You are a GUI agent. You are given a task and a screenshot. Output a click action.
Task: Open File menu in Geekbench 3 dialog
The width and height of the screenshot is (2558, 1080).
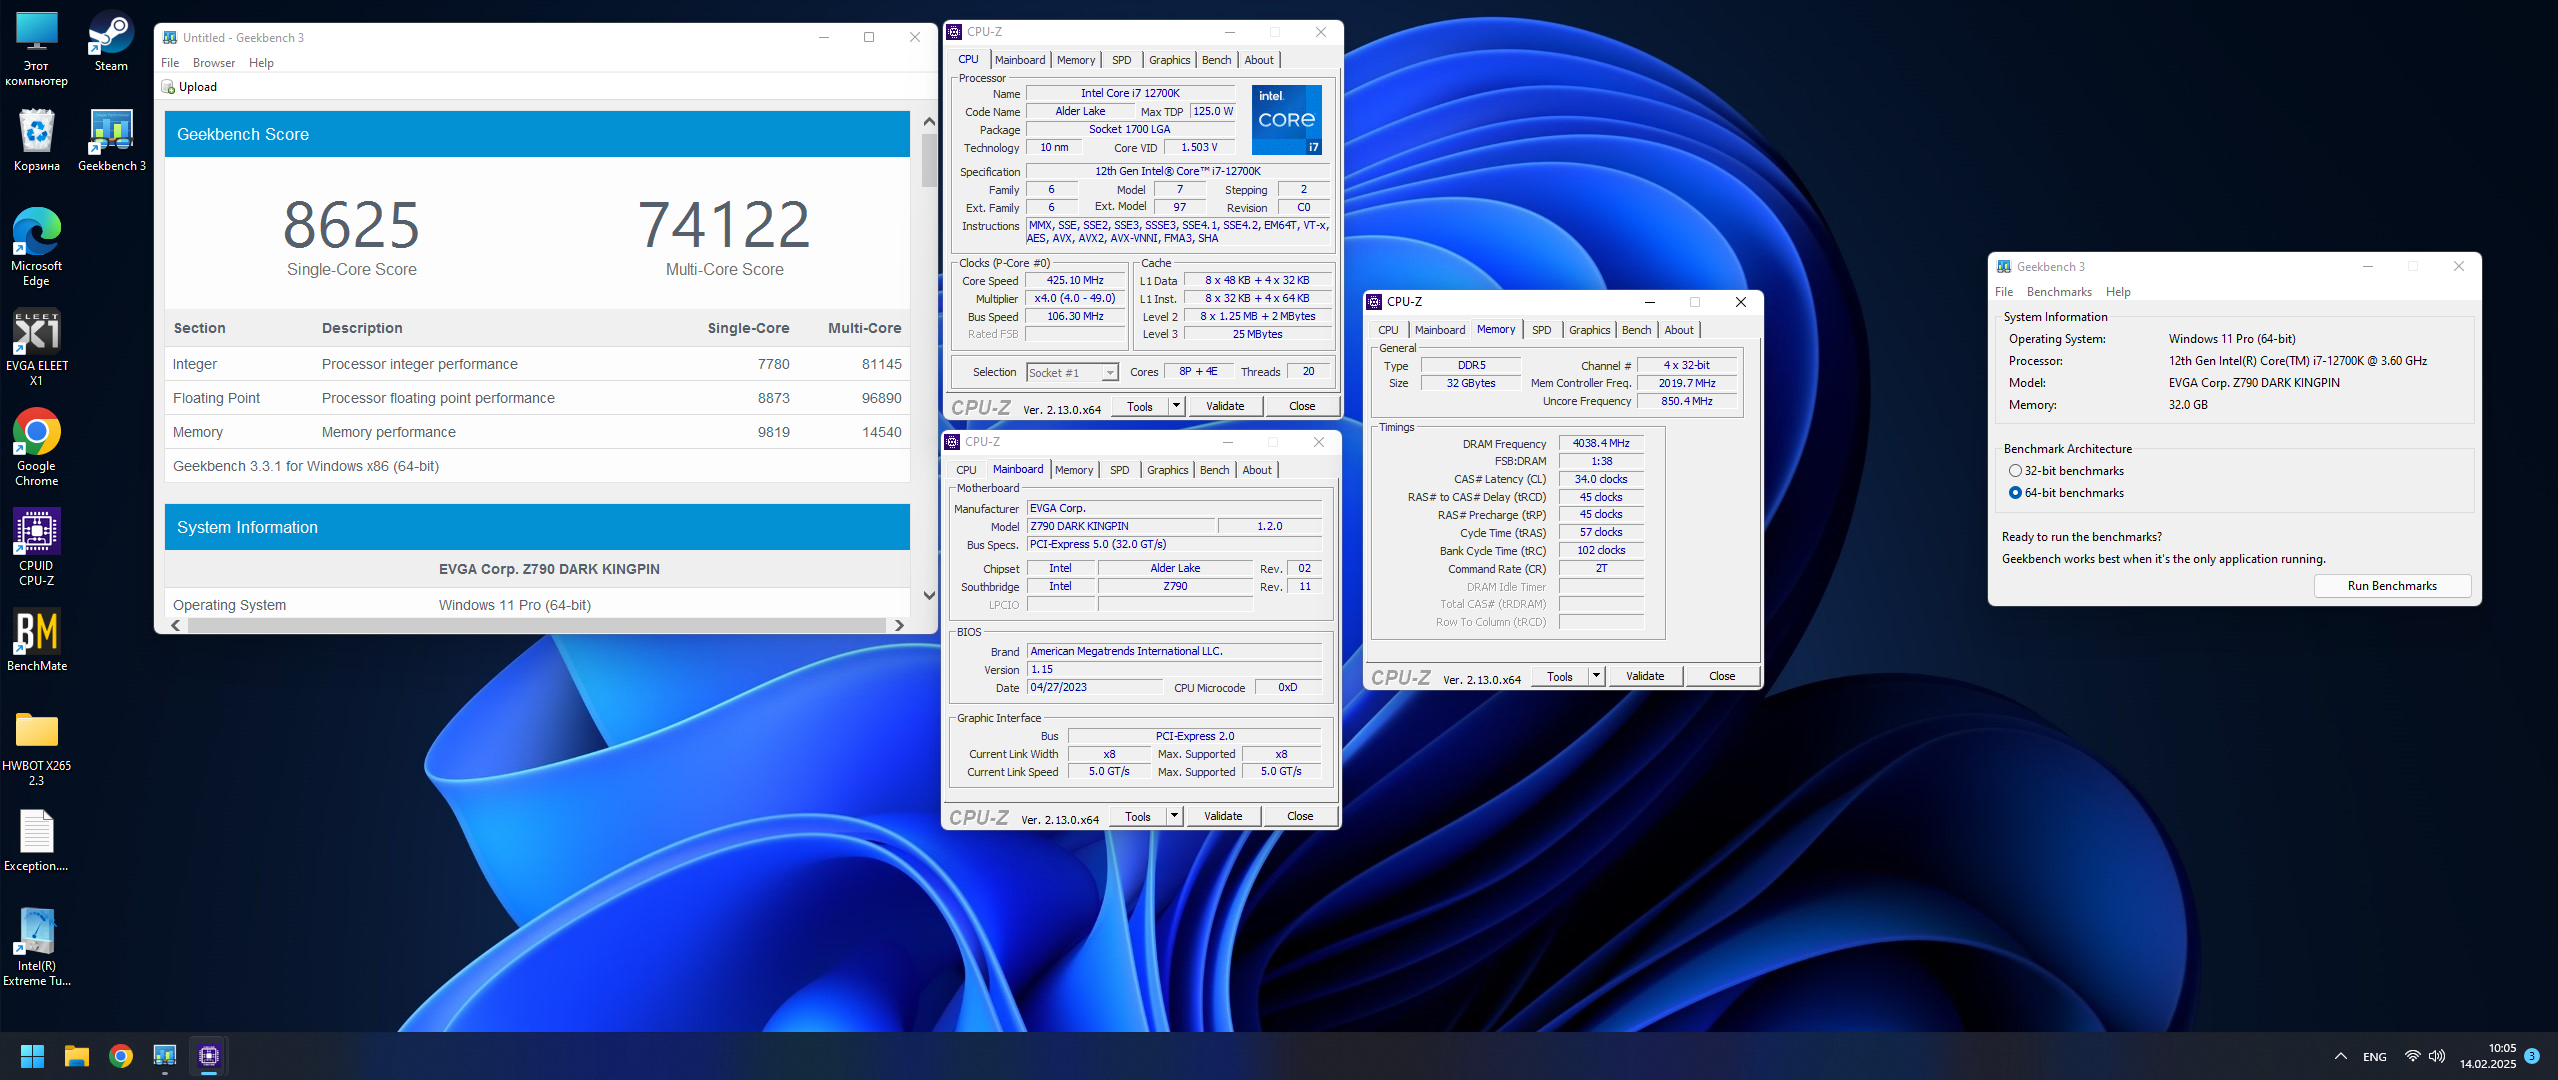click(x=2004, y=292)
